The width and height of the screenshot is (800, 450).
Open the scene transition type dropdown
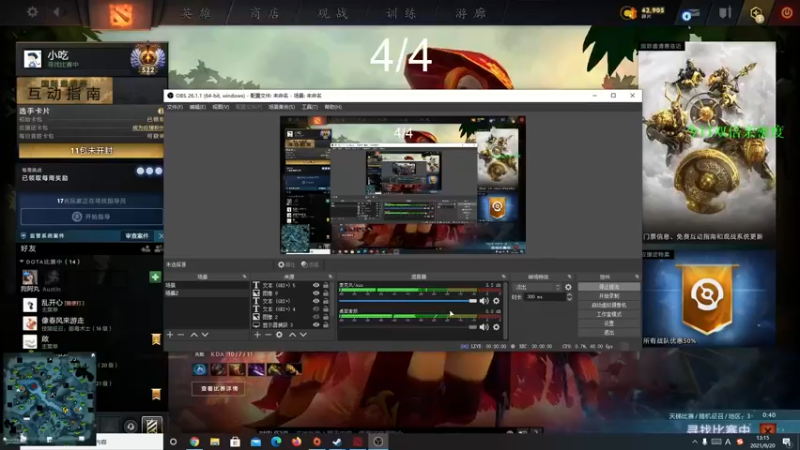click(x=537, y=287)
